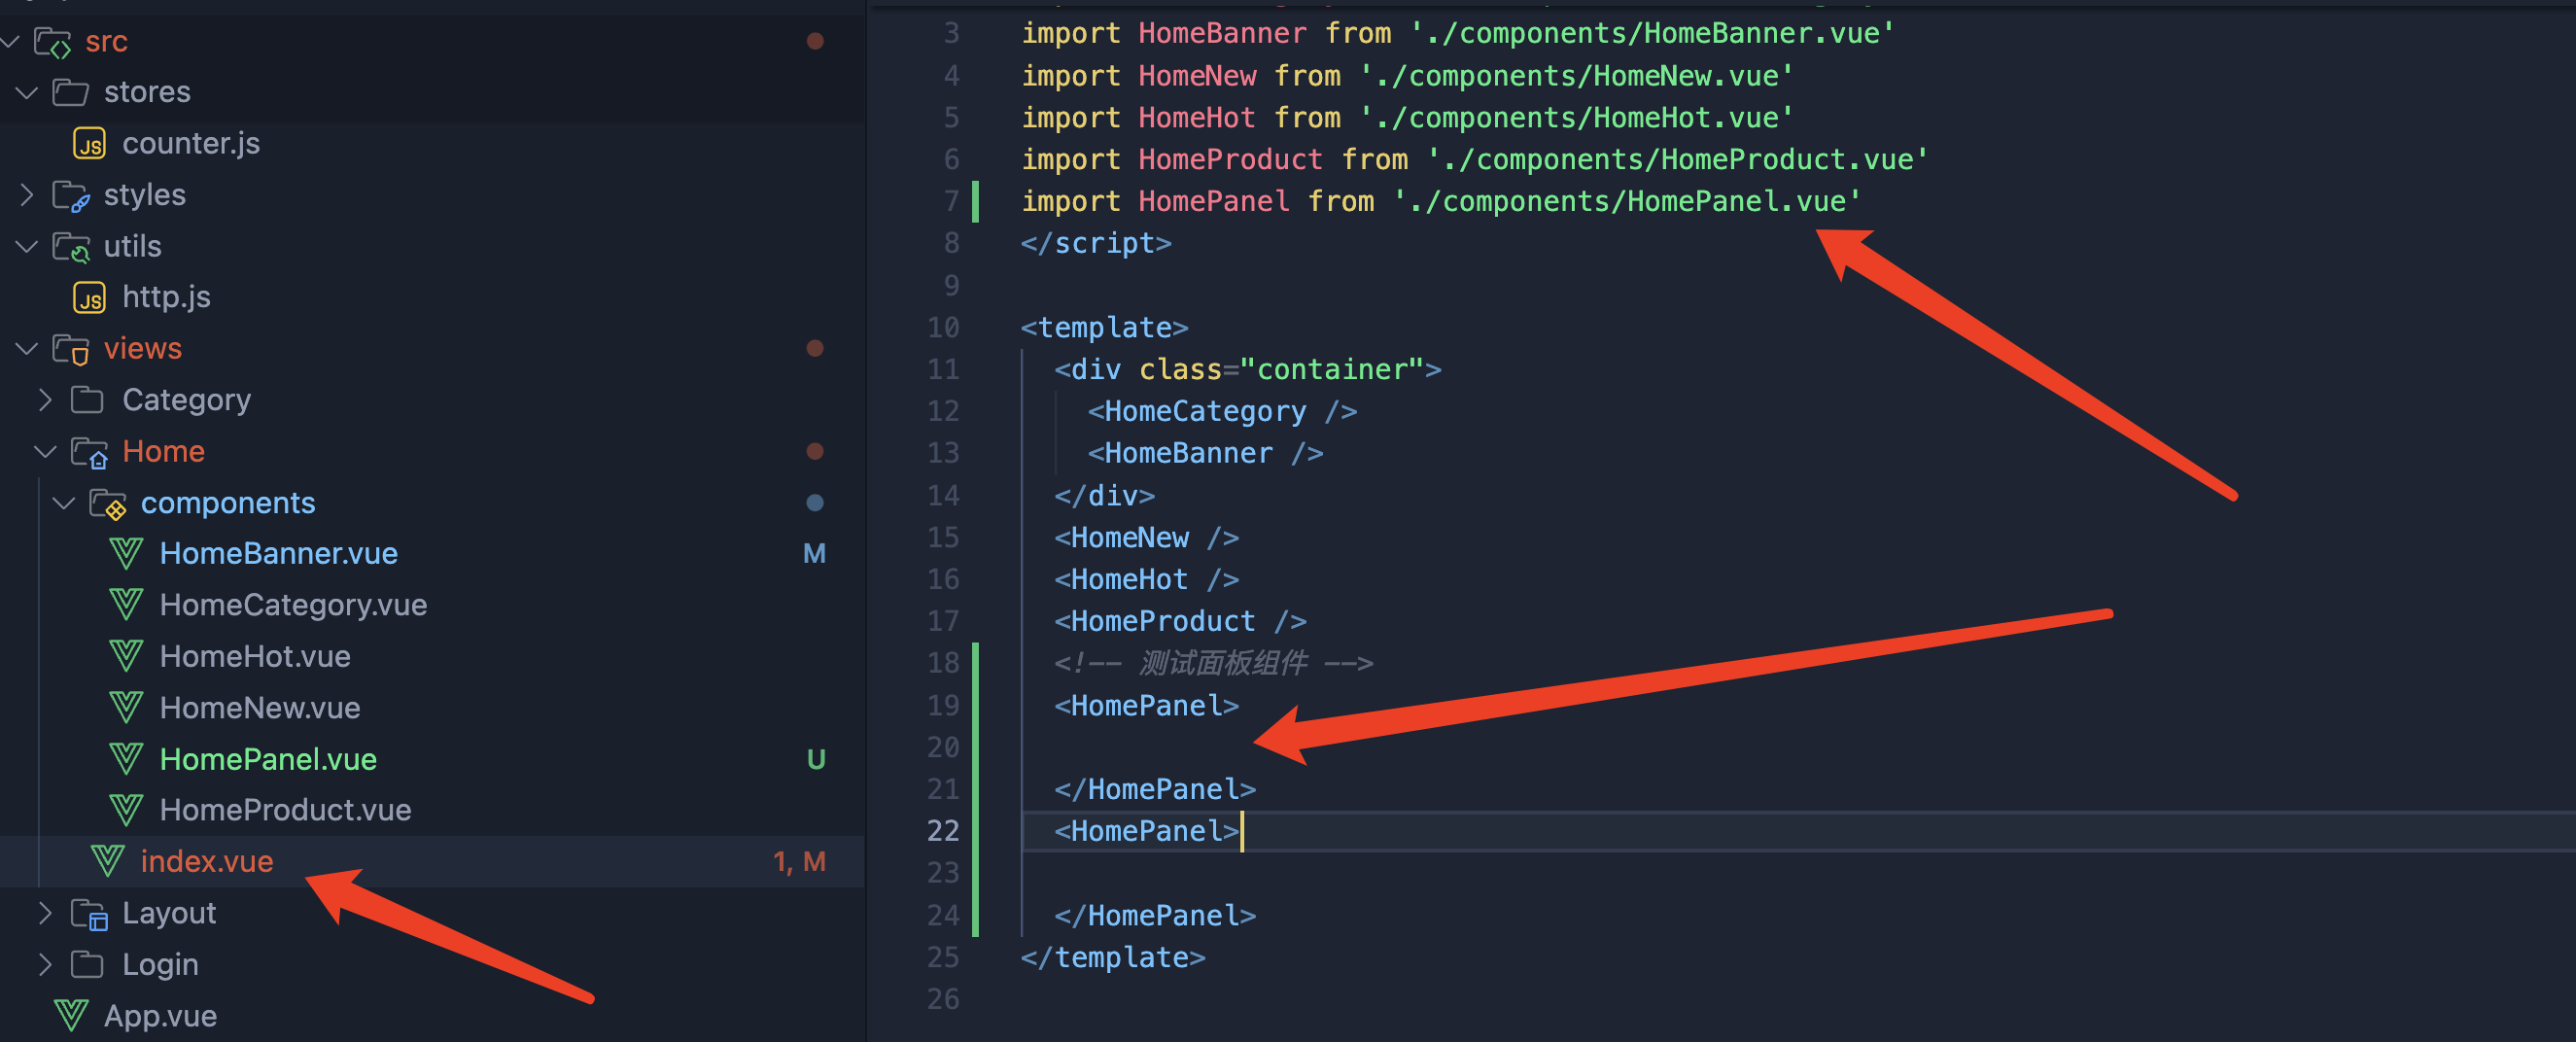Click </HomePanel> closing tag on line 24
This screenshot has height=1042, width=2576.
coord(1155,915)
